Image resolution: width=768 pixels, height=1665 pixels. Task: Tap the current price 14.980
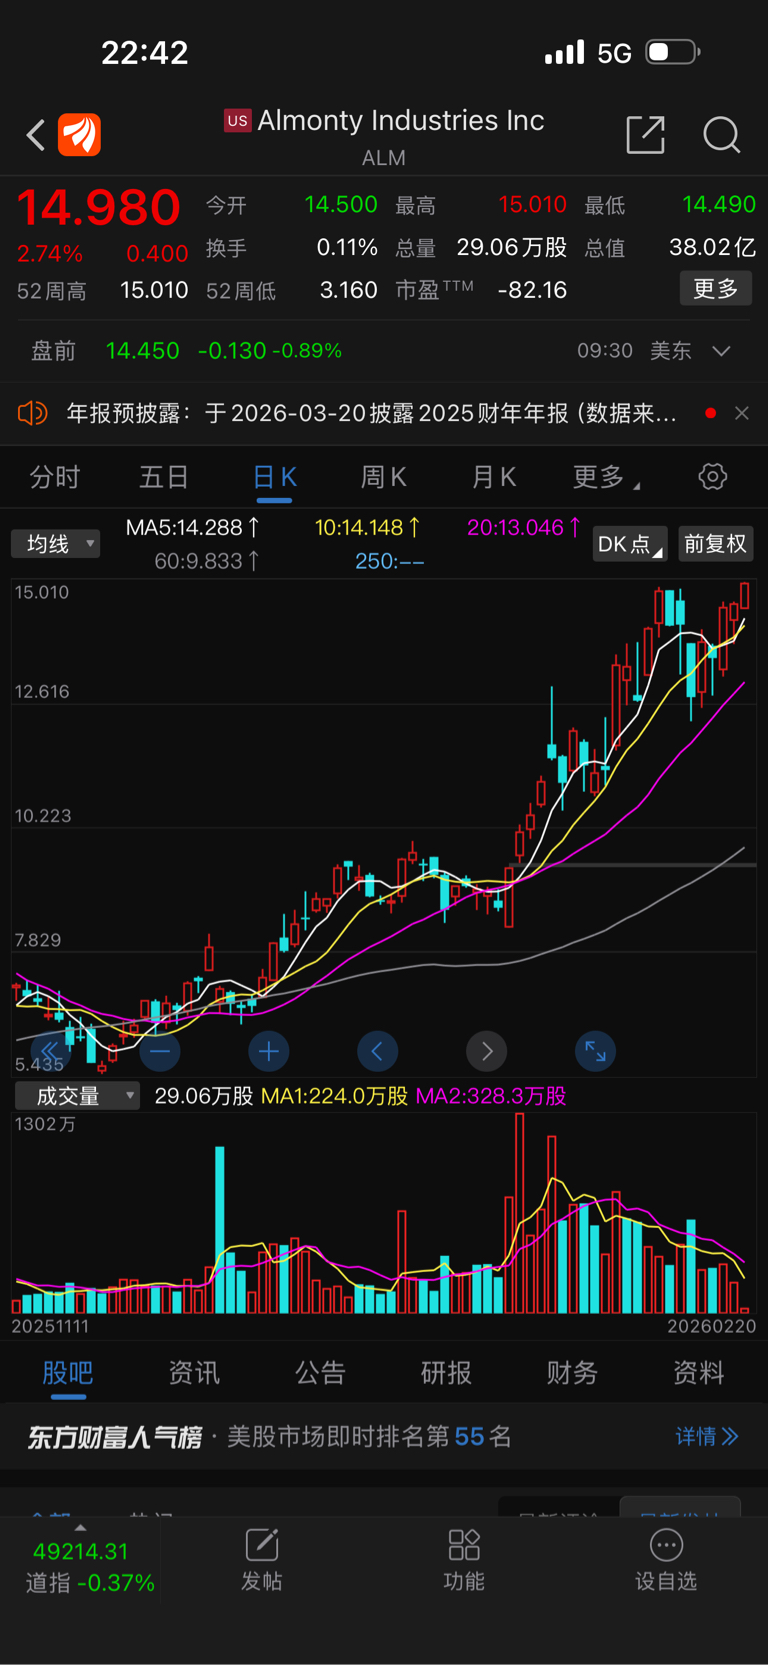pos(99,208)
